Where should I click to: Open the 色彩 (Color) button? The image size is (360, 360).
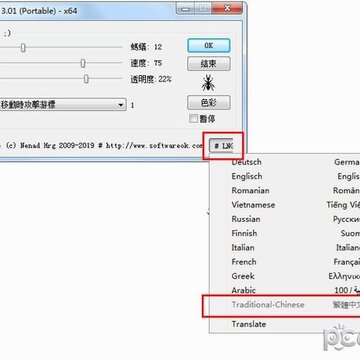click(x=209, y=103)
